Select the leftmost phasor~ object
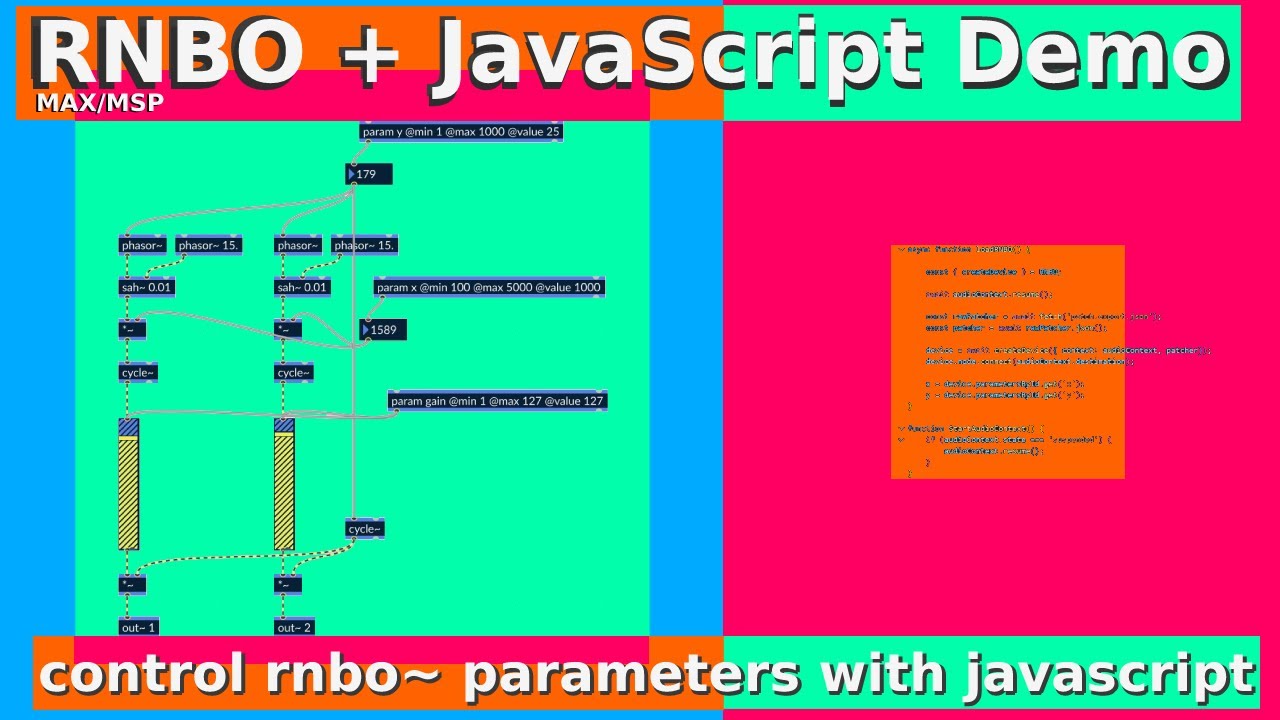This screenshot has height=720, width=1280. coord(141,244)
